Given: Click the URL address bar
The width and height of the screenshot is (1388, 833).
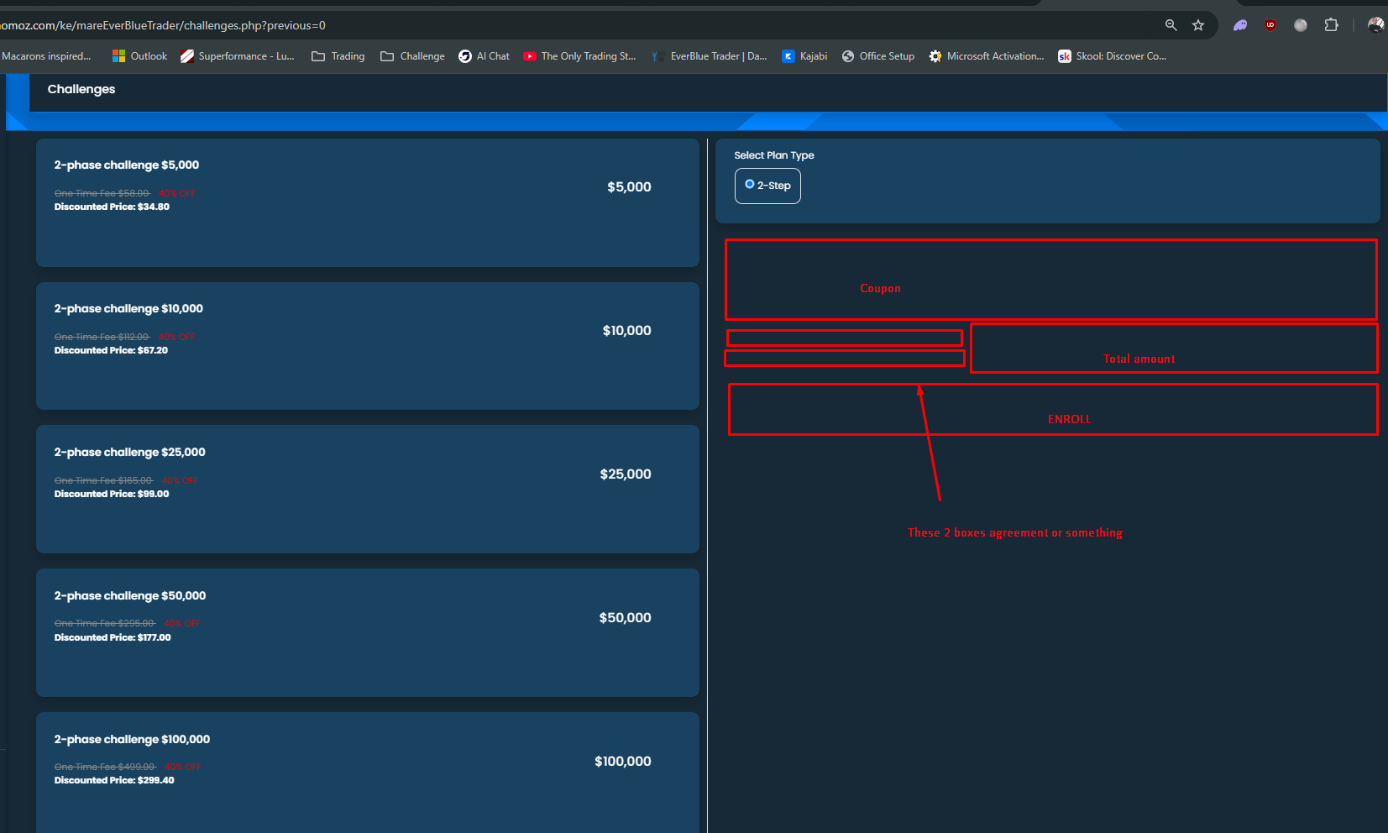Looking at the screenshot, I should [600, 25].
